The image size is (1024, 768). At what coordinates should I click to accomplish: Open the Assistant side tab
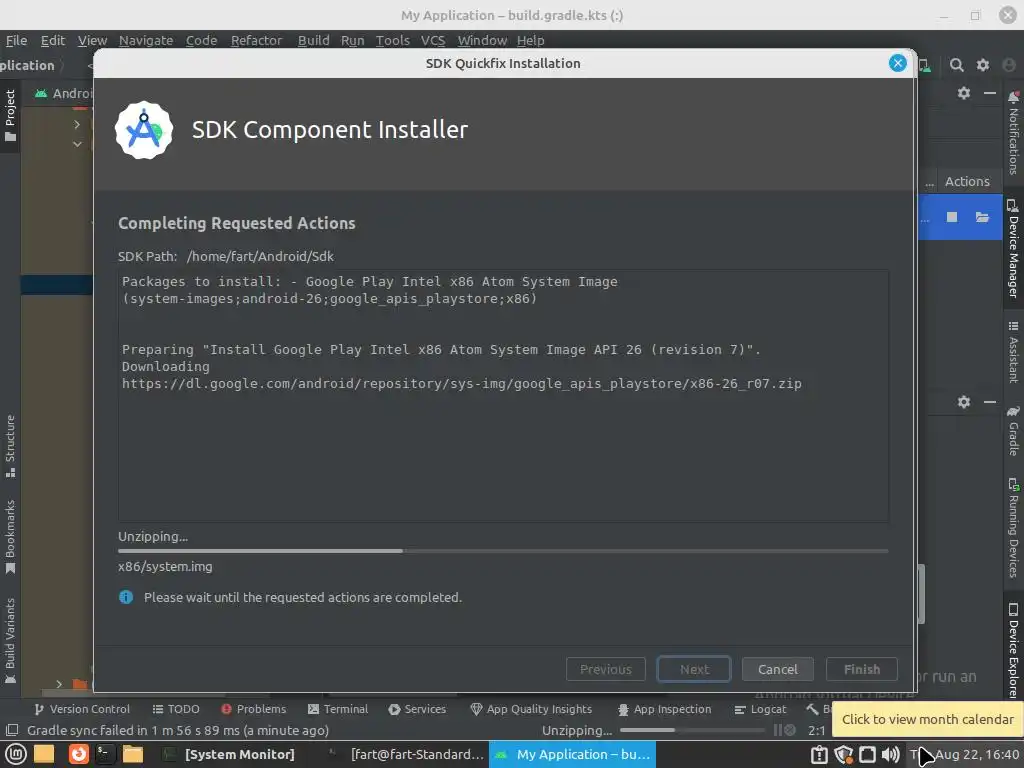tap(1013, 351)
